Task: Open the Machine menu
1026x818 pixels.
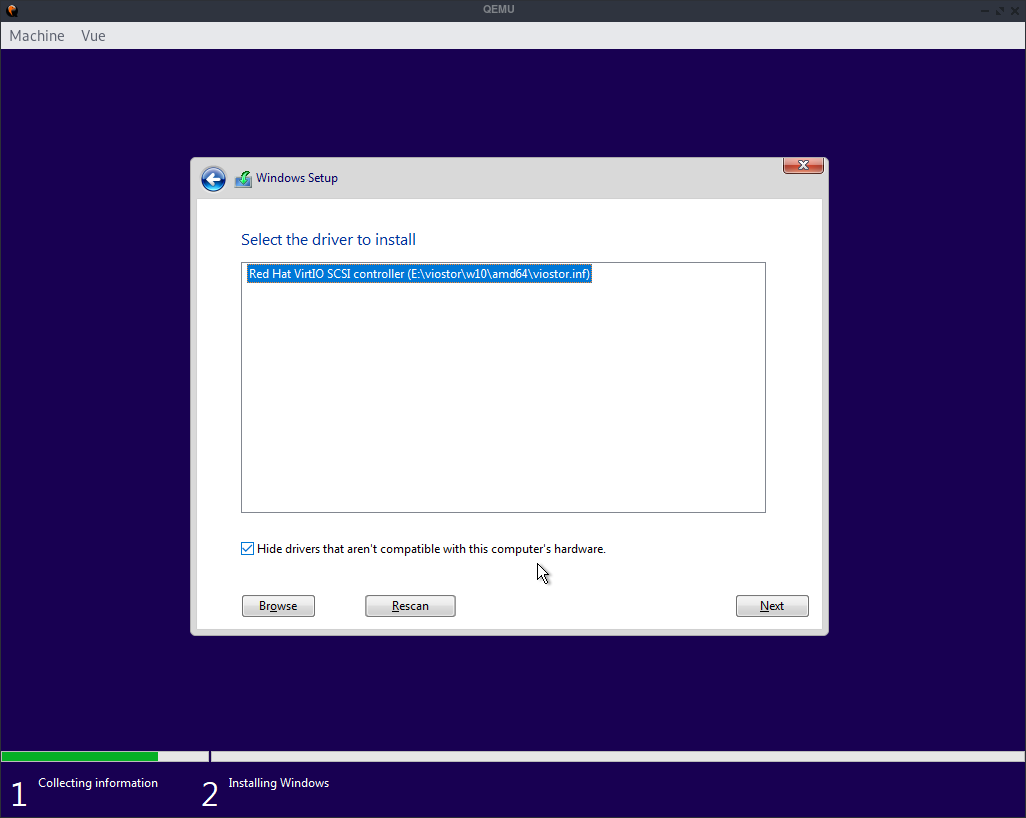Action: [x=36, y=36]
